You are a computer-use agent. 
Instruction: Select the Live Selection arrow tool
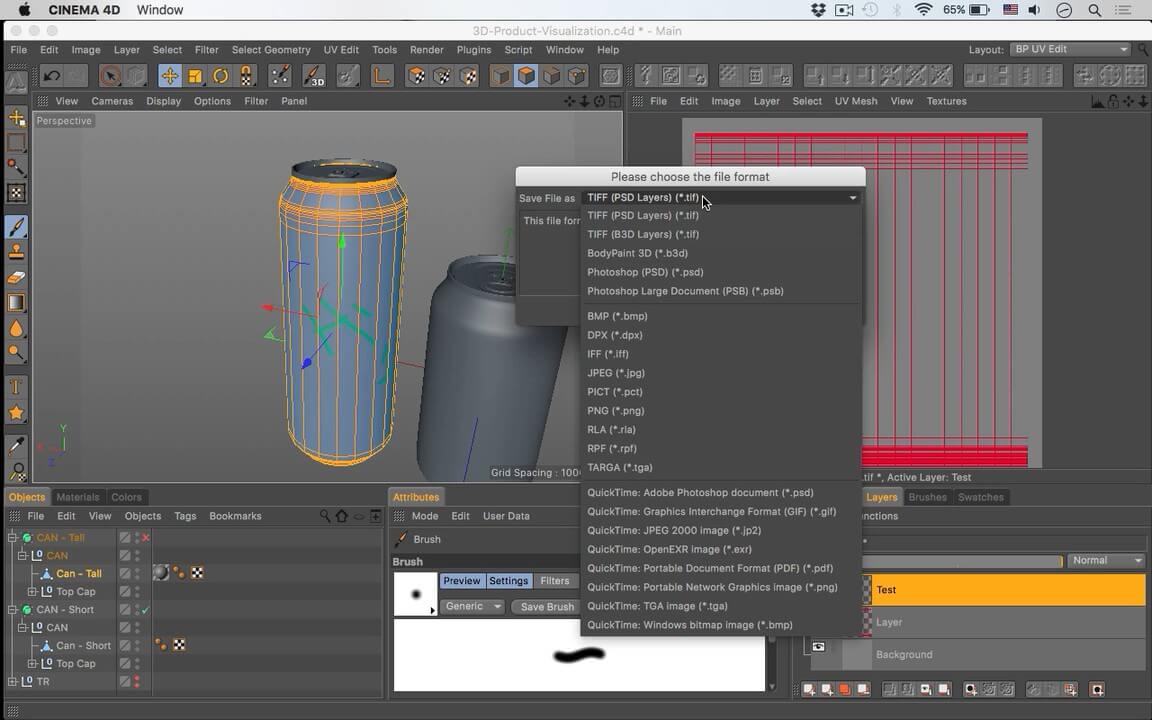[111, 76]
